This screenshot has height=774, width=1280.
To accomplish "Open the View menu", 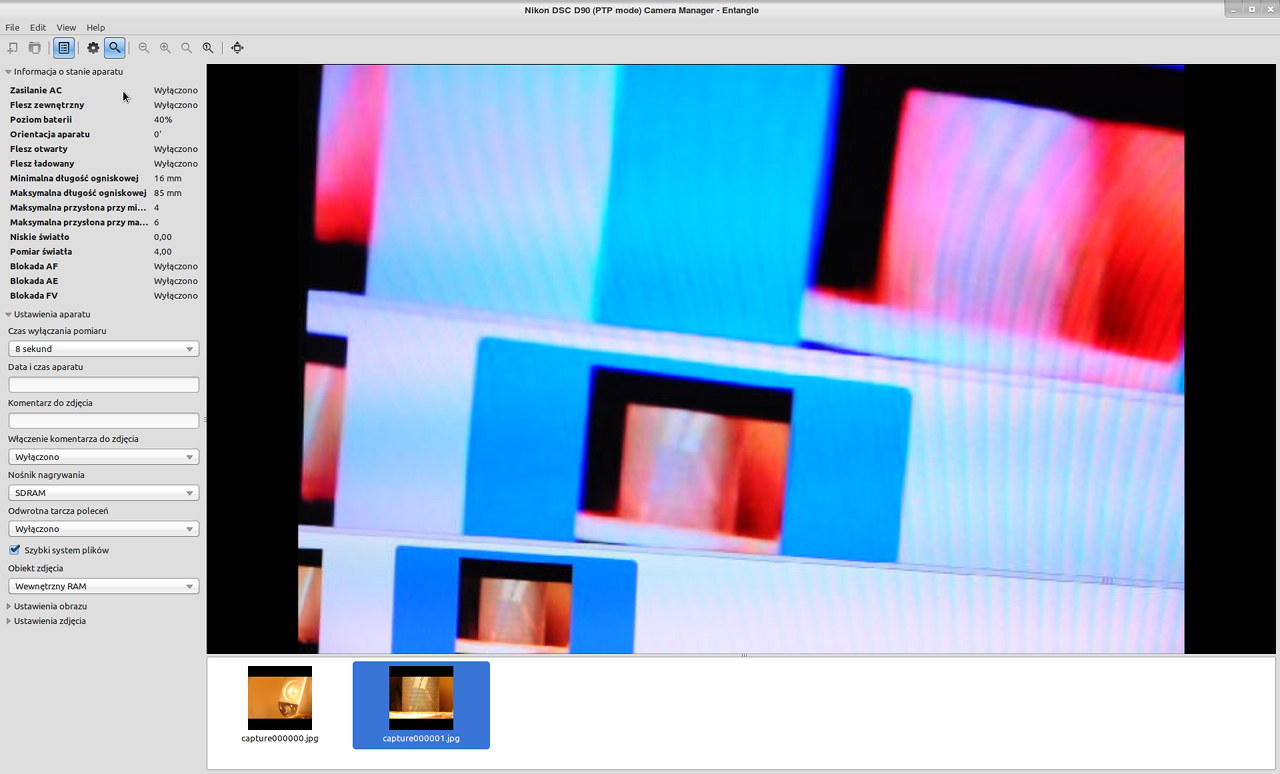I will (x=66, y=27).
